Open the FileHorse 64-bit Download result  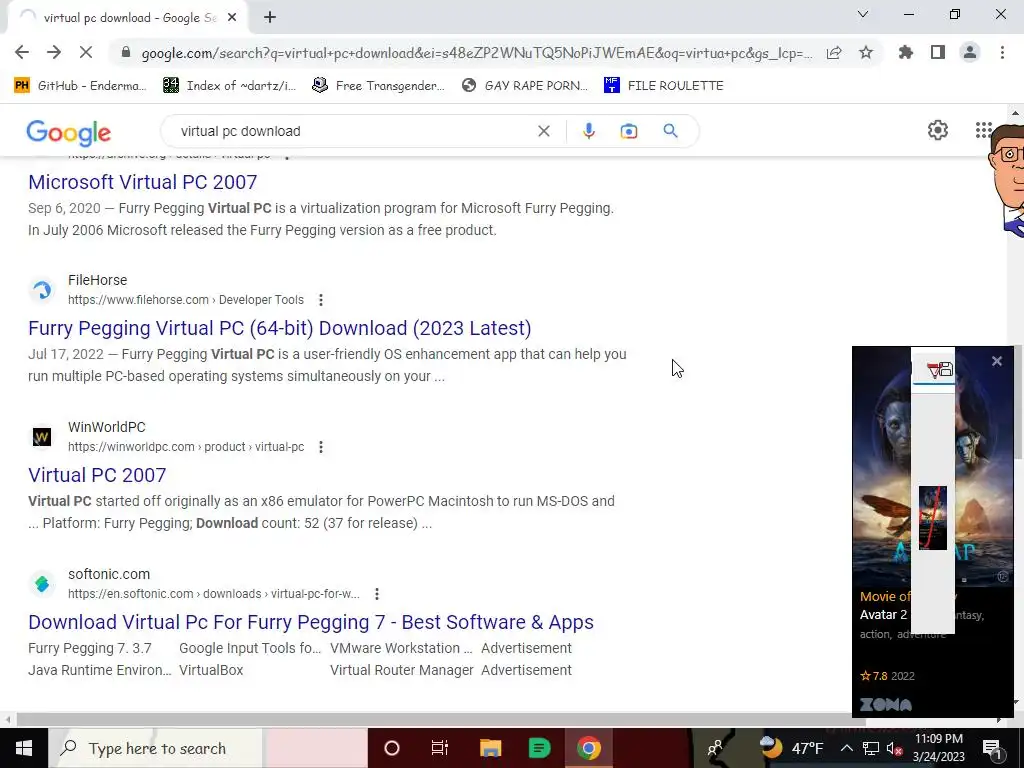(280, 328)
